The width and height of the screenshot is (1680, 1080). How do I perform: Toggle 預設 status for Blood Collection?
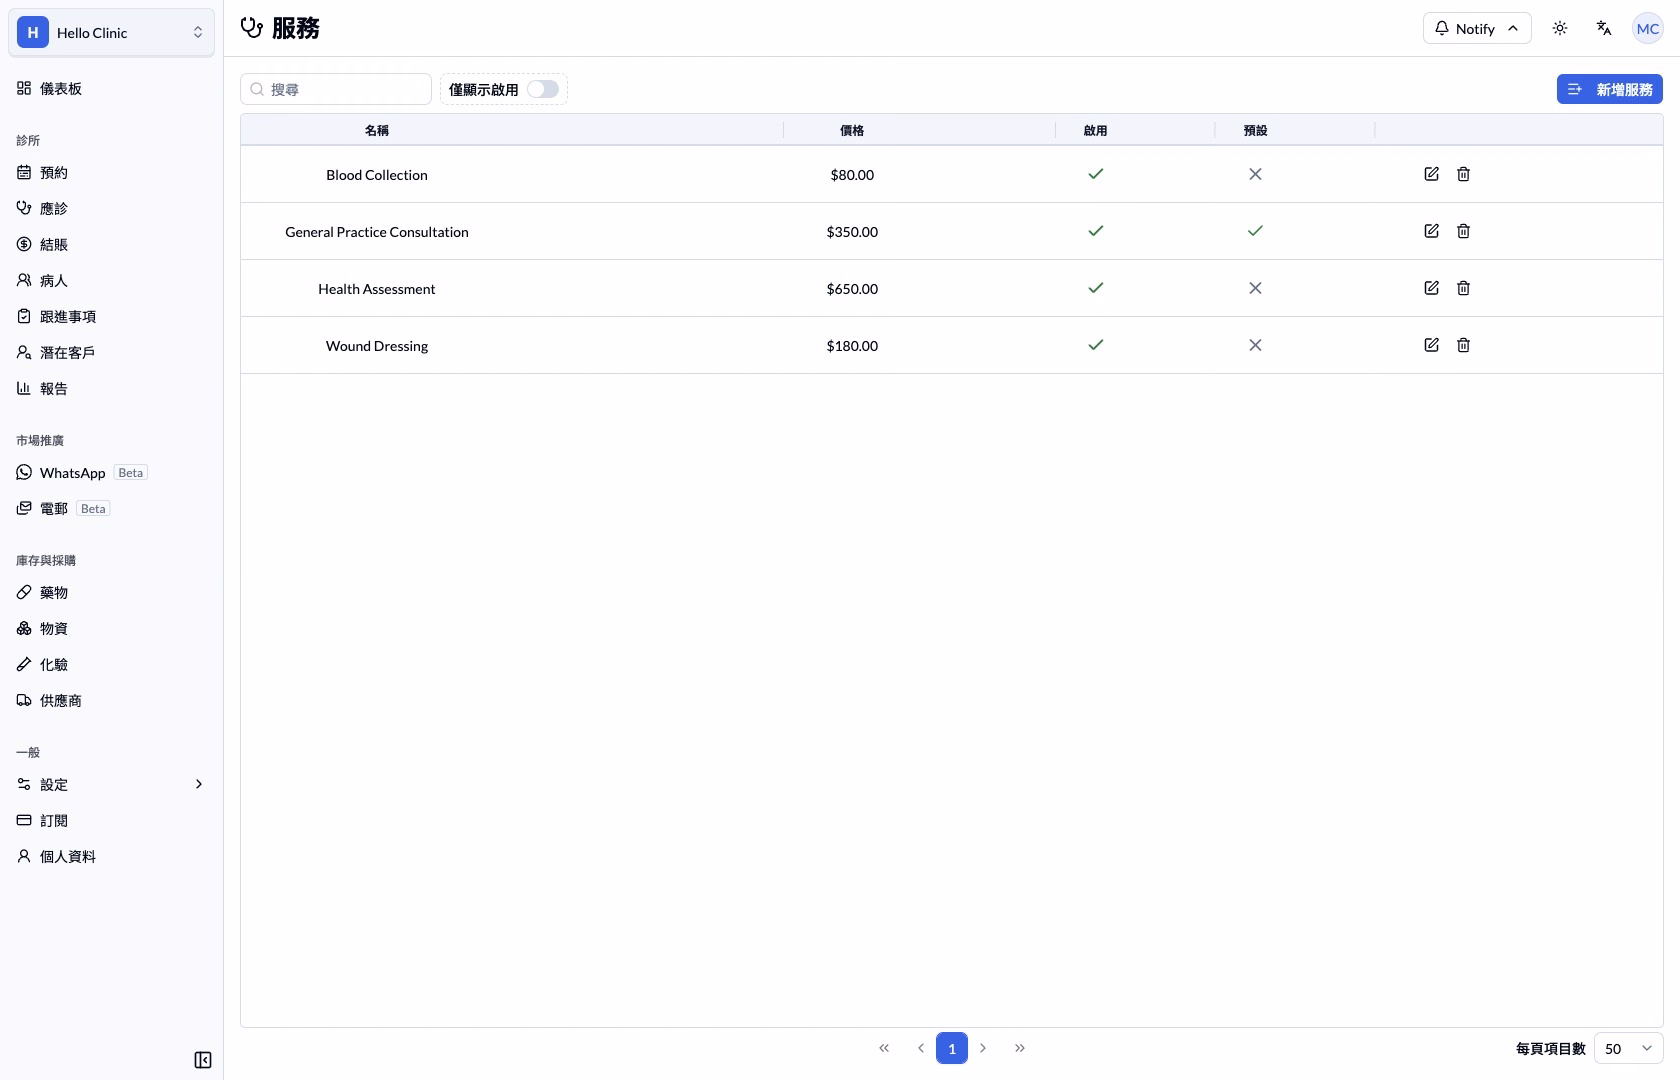click(1255, 174)
